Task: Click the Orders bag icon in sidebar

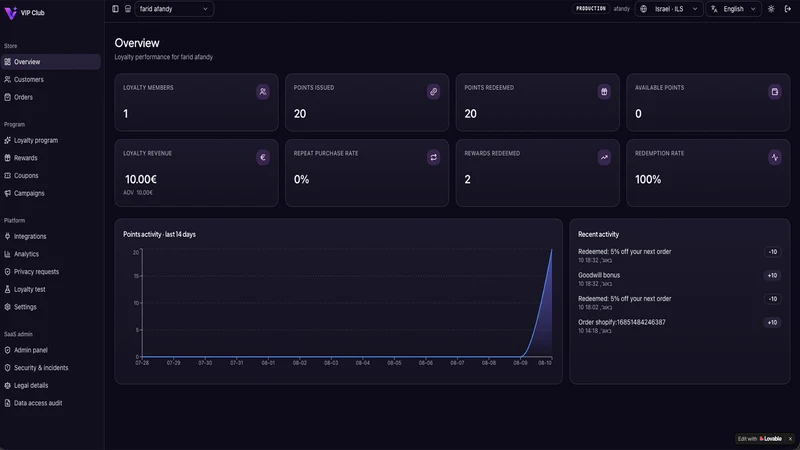Action: point(7,97)
